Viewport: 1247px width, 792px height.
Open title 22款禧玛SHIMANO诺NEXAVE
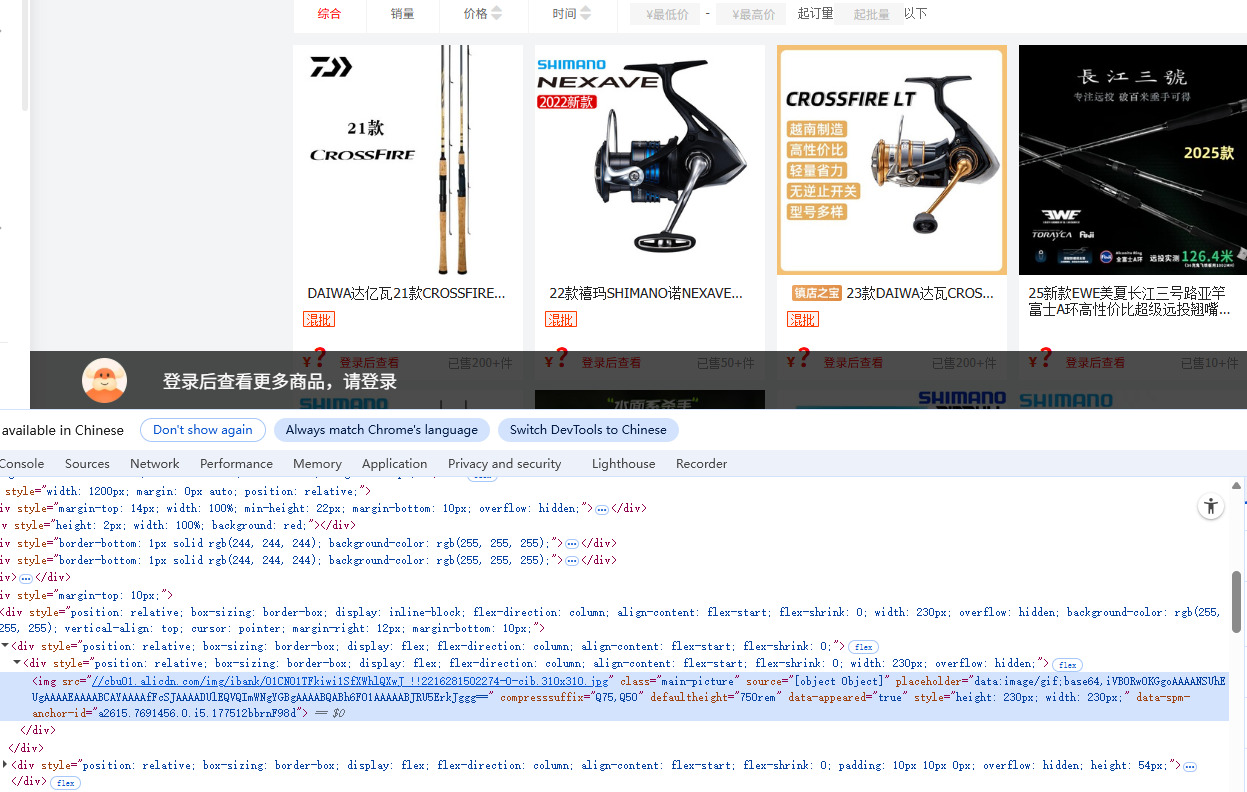coord(646,293)
